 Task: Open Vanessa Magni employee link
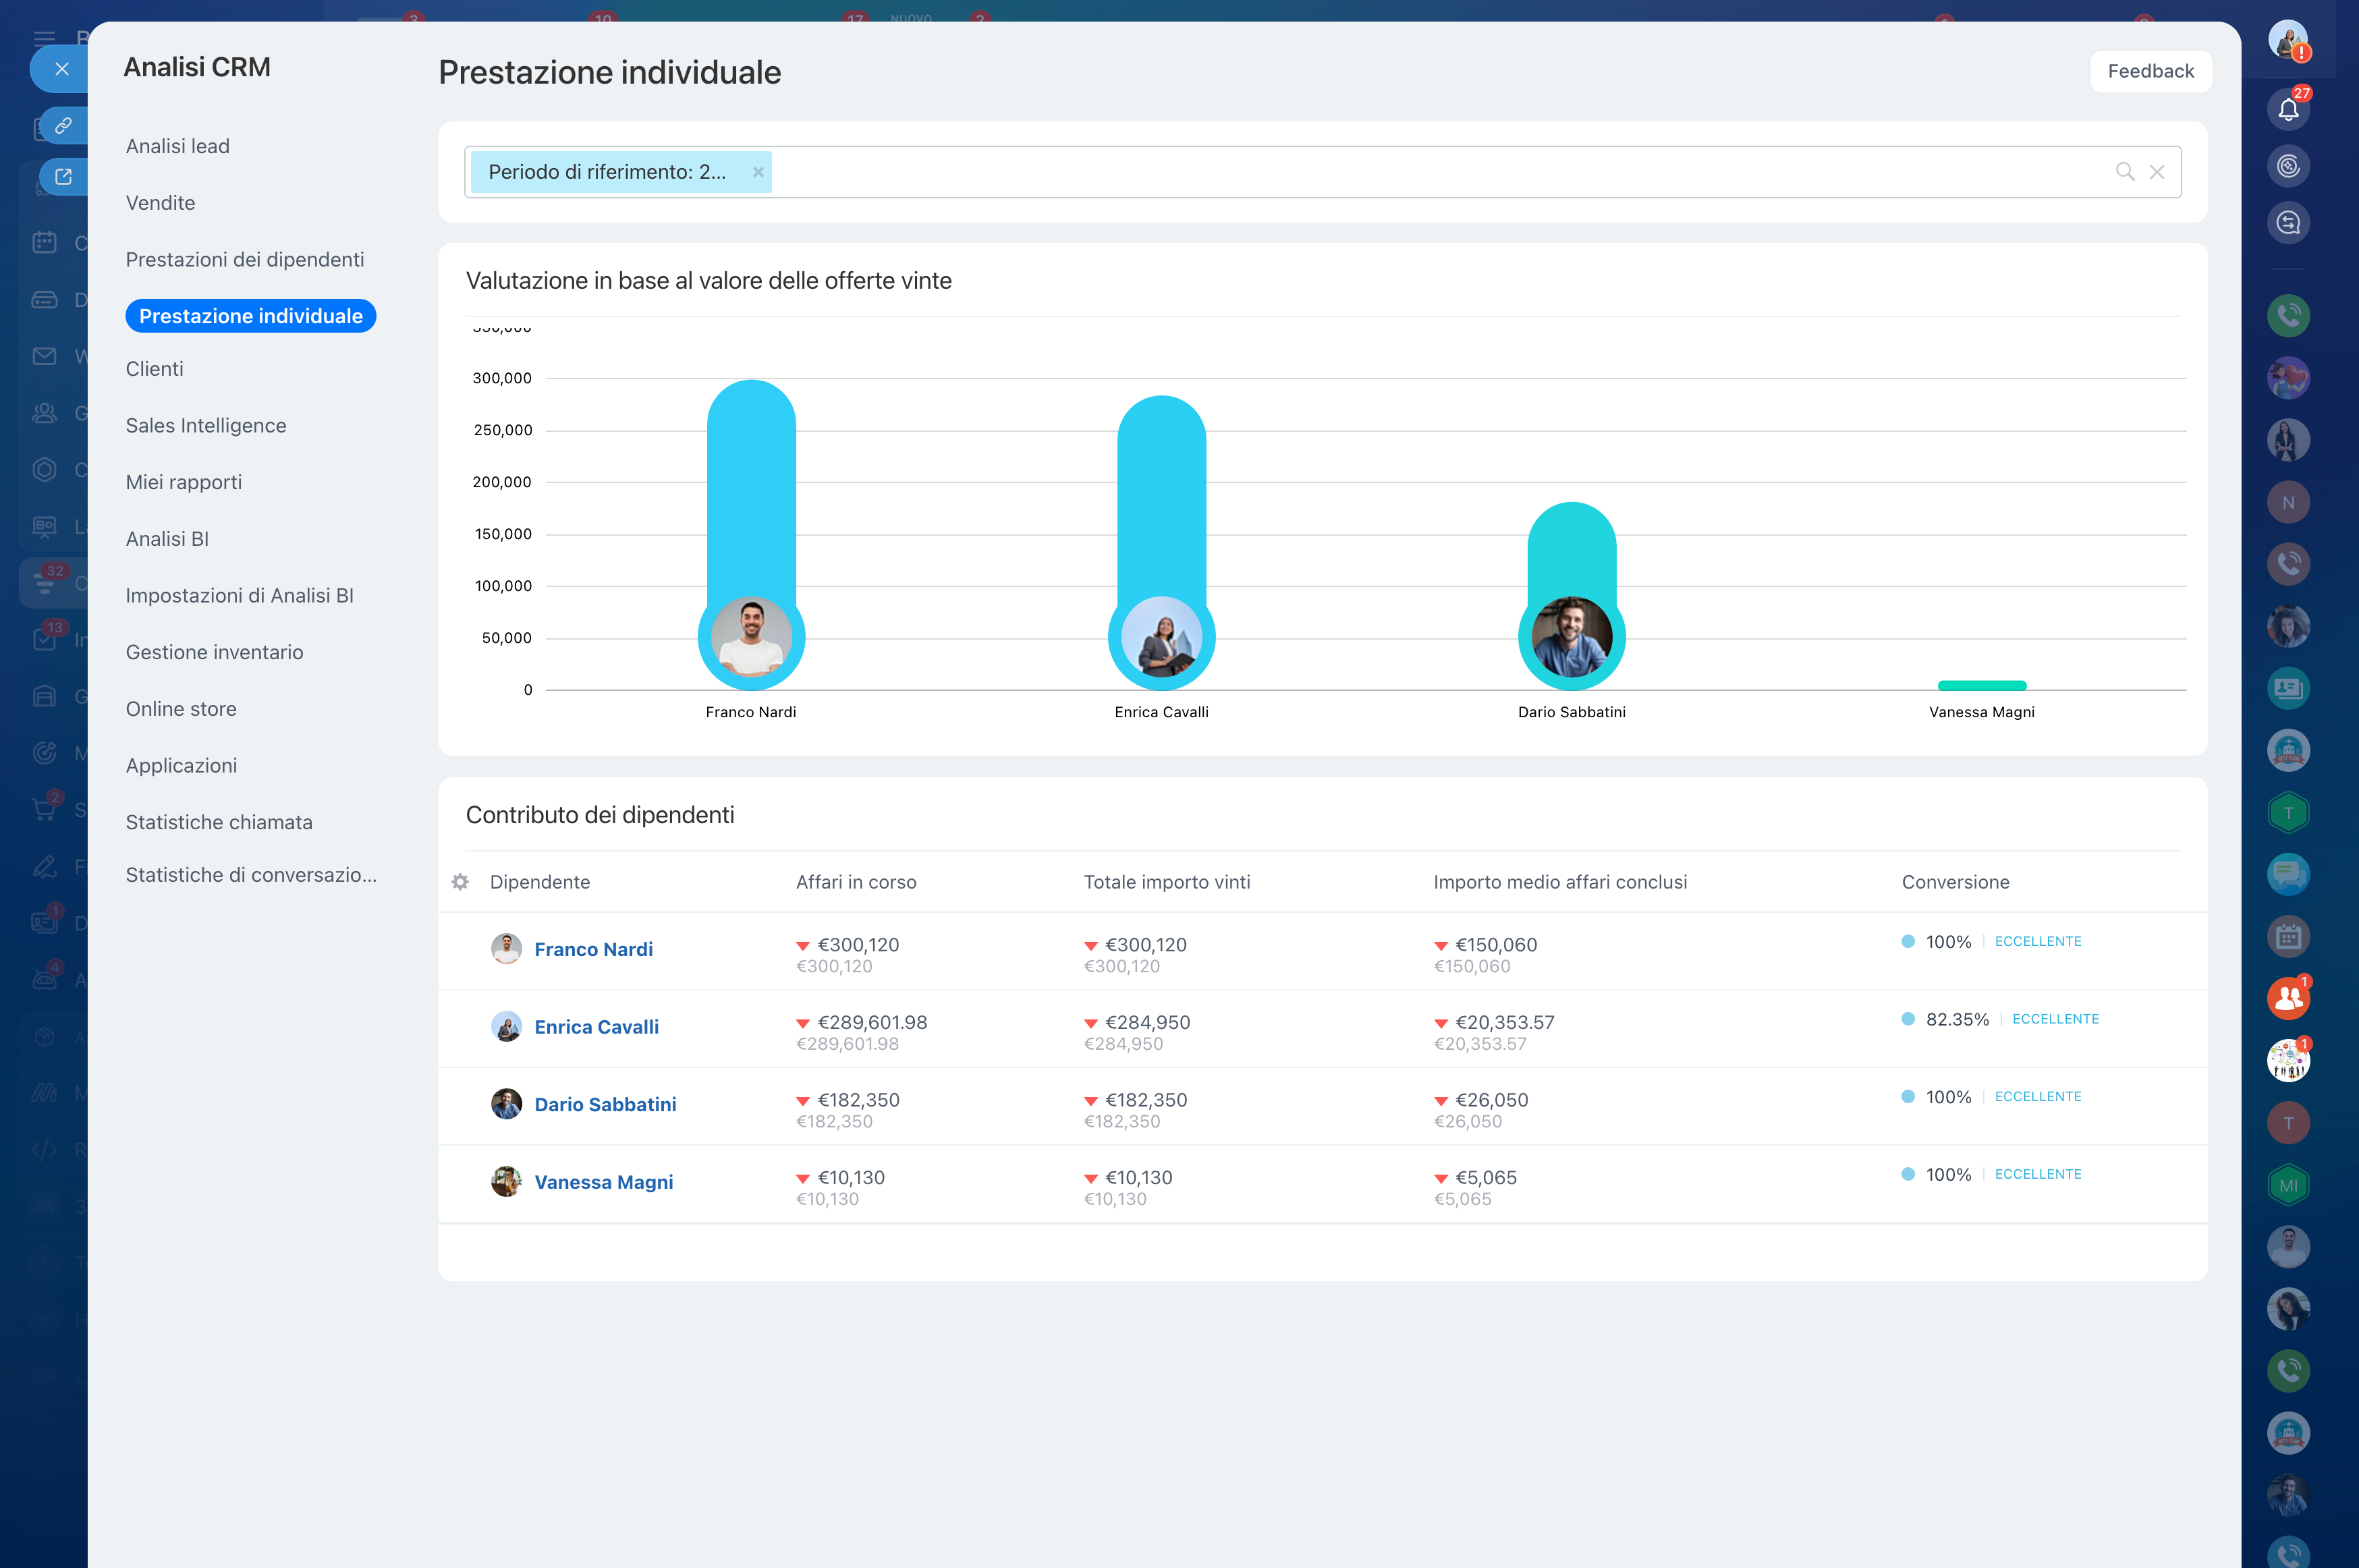pos(603,1182)
